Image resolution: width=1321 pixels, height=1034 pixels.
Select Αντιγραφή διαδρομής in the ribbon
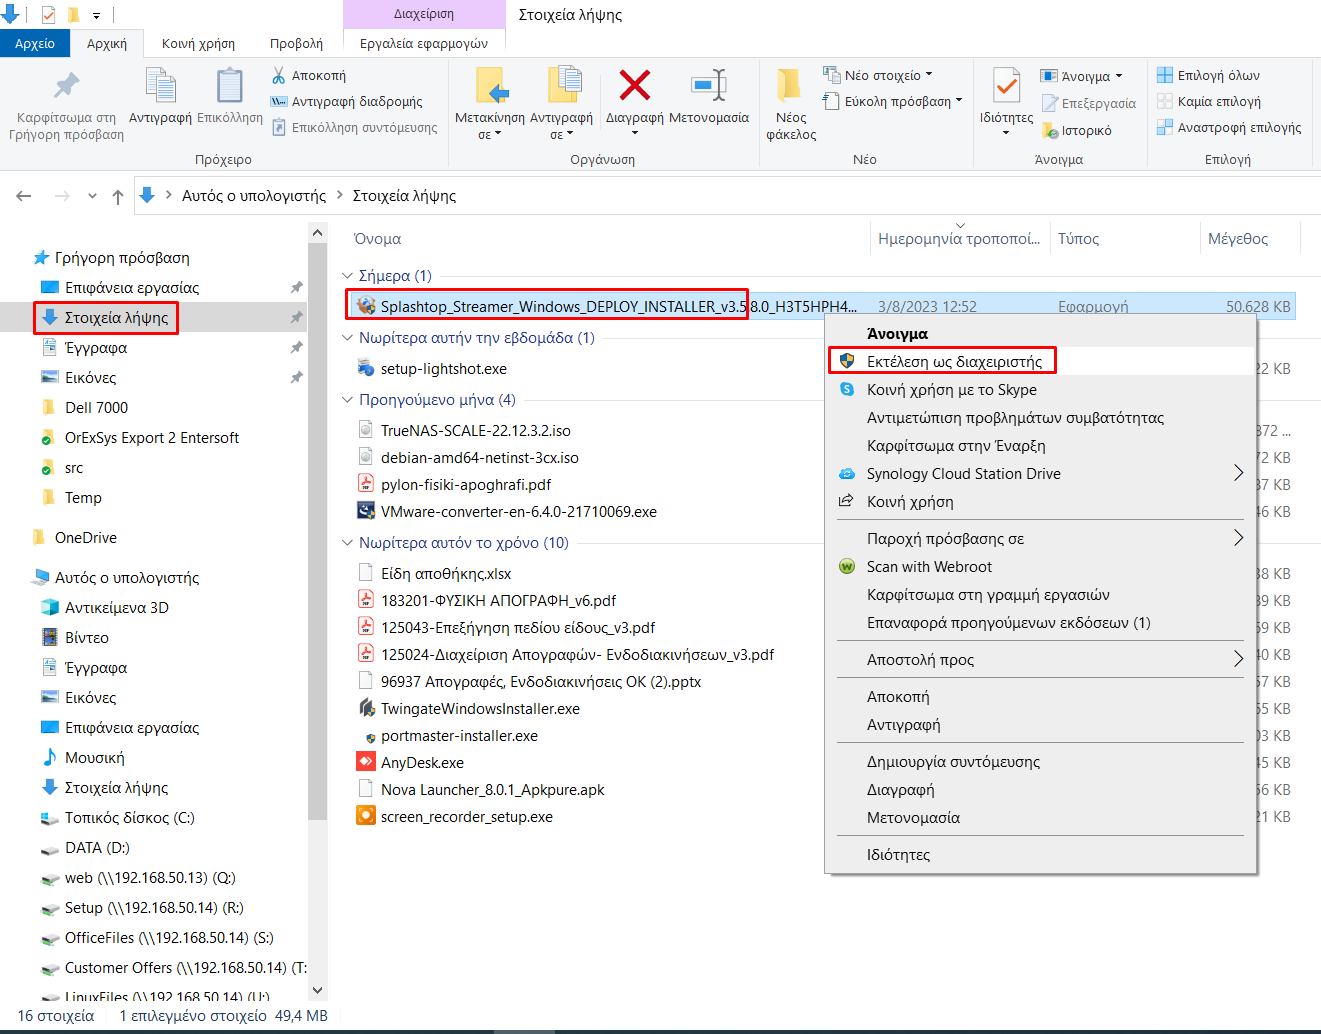pyautogui.click(x=347, y=101)
